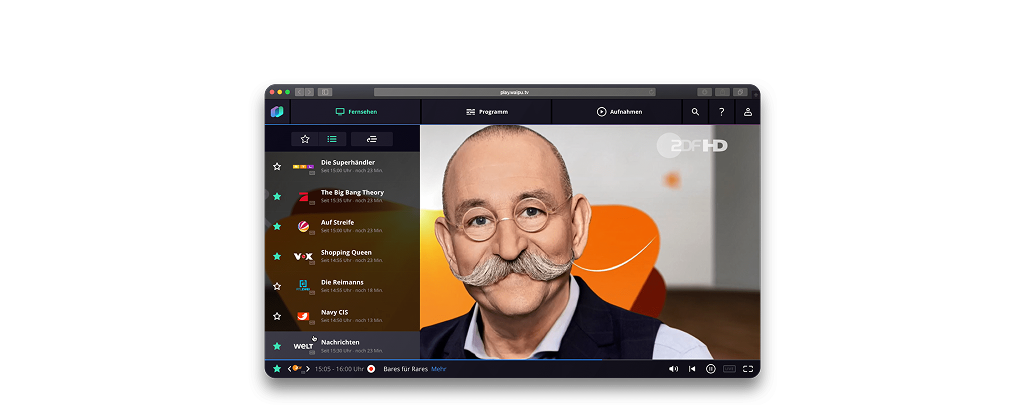Image resolution: width=1024 pixels, height=411 pixels.
Task: Click the help question mark icon
Action: (721, 112)
